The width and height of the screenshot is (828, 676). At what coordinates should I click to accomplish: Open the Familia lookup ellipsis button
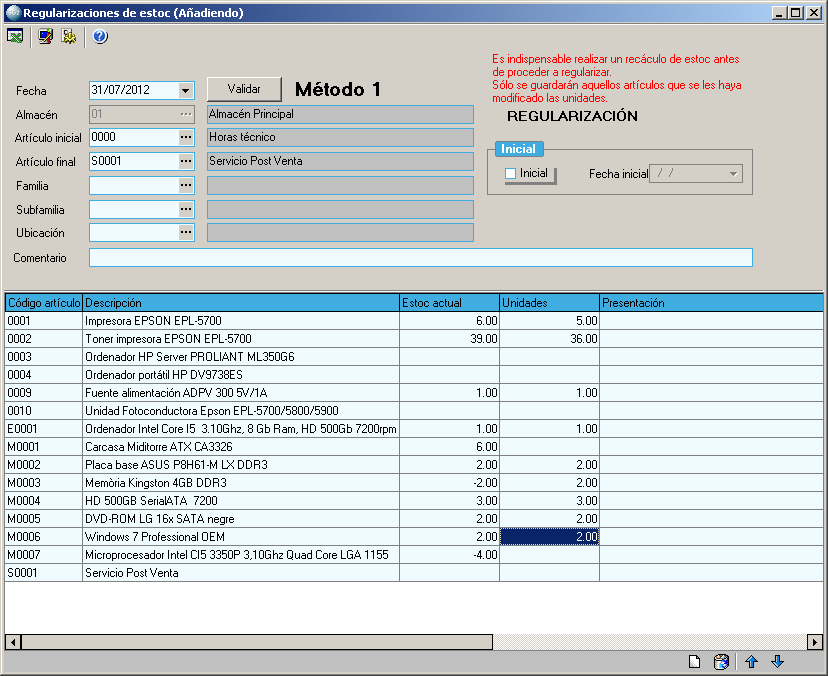coord(186,185)
